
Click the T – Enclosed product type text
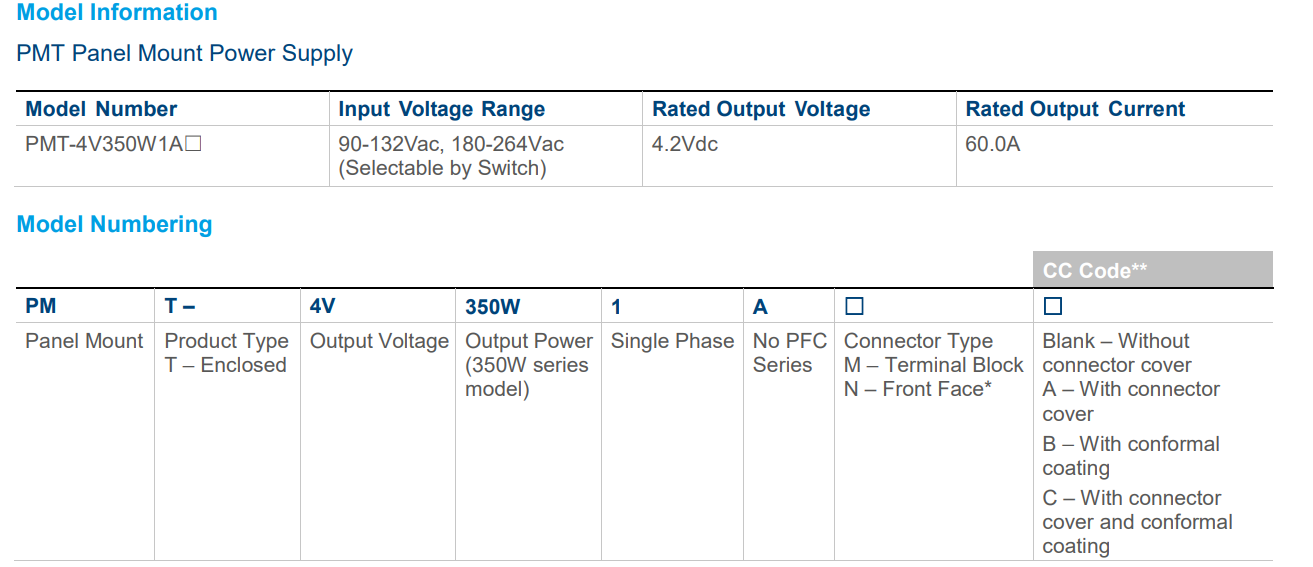(x=226, y=365)
